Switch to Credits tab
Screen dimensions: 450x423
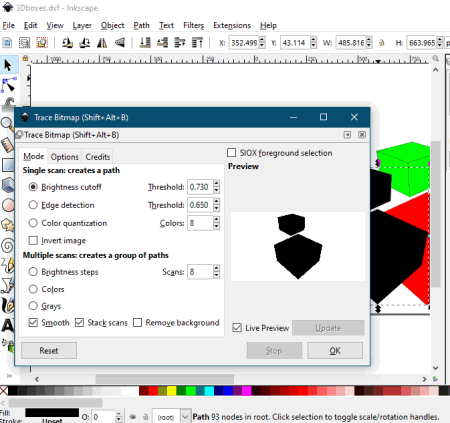97,157
